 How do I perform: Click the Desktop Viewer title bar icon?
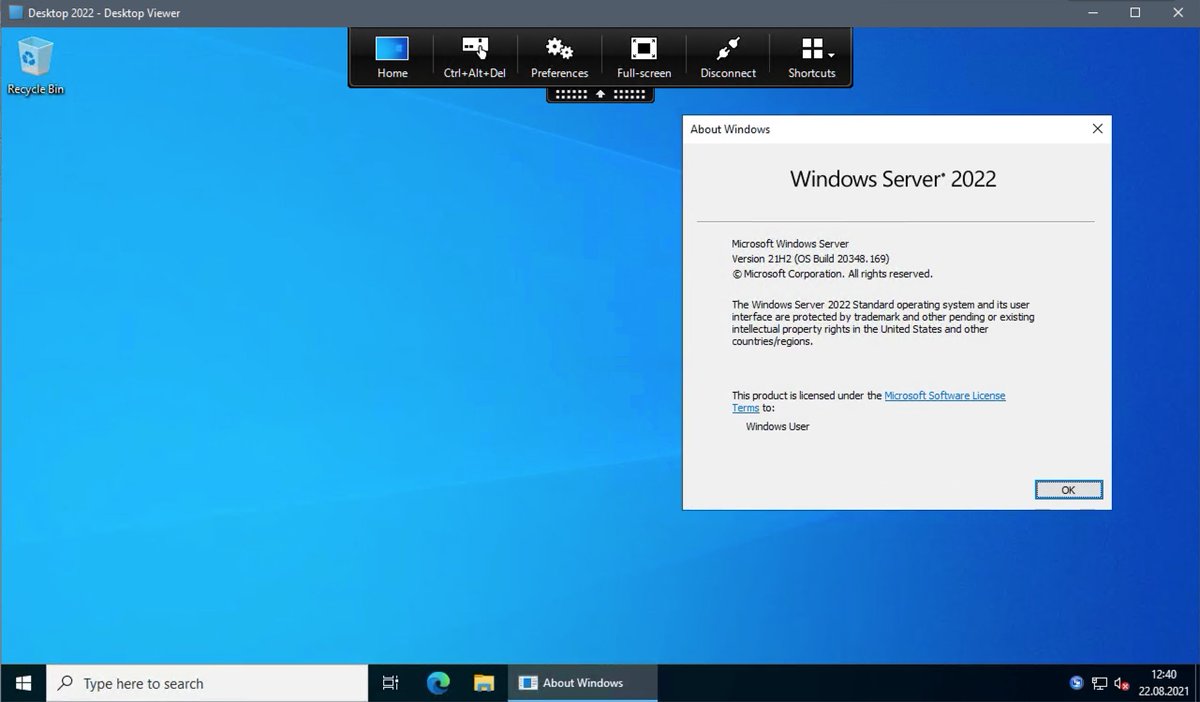point(16,13)
